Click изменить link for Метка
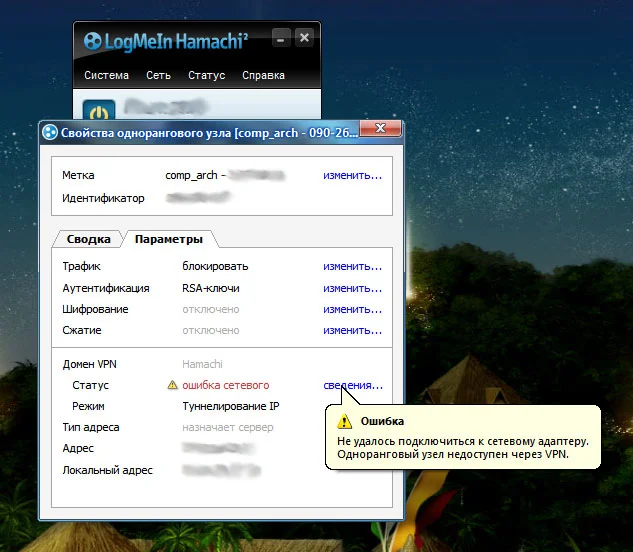Screen dimensions: 633x552 [352, 176]
